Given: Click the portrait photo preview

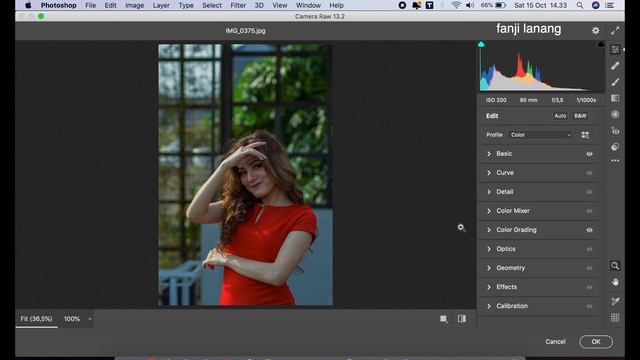Looking at the screenshot, I should (x=245, y=175).
